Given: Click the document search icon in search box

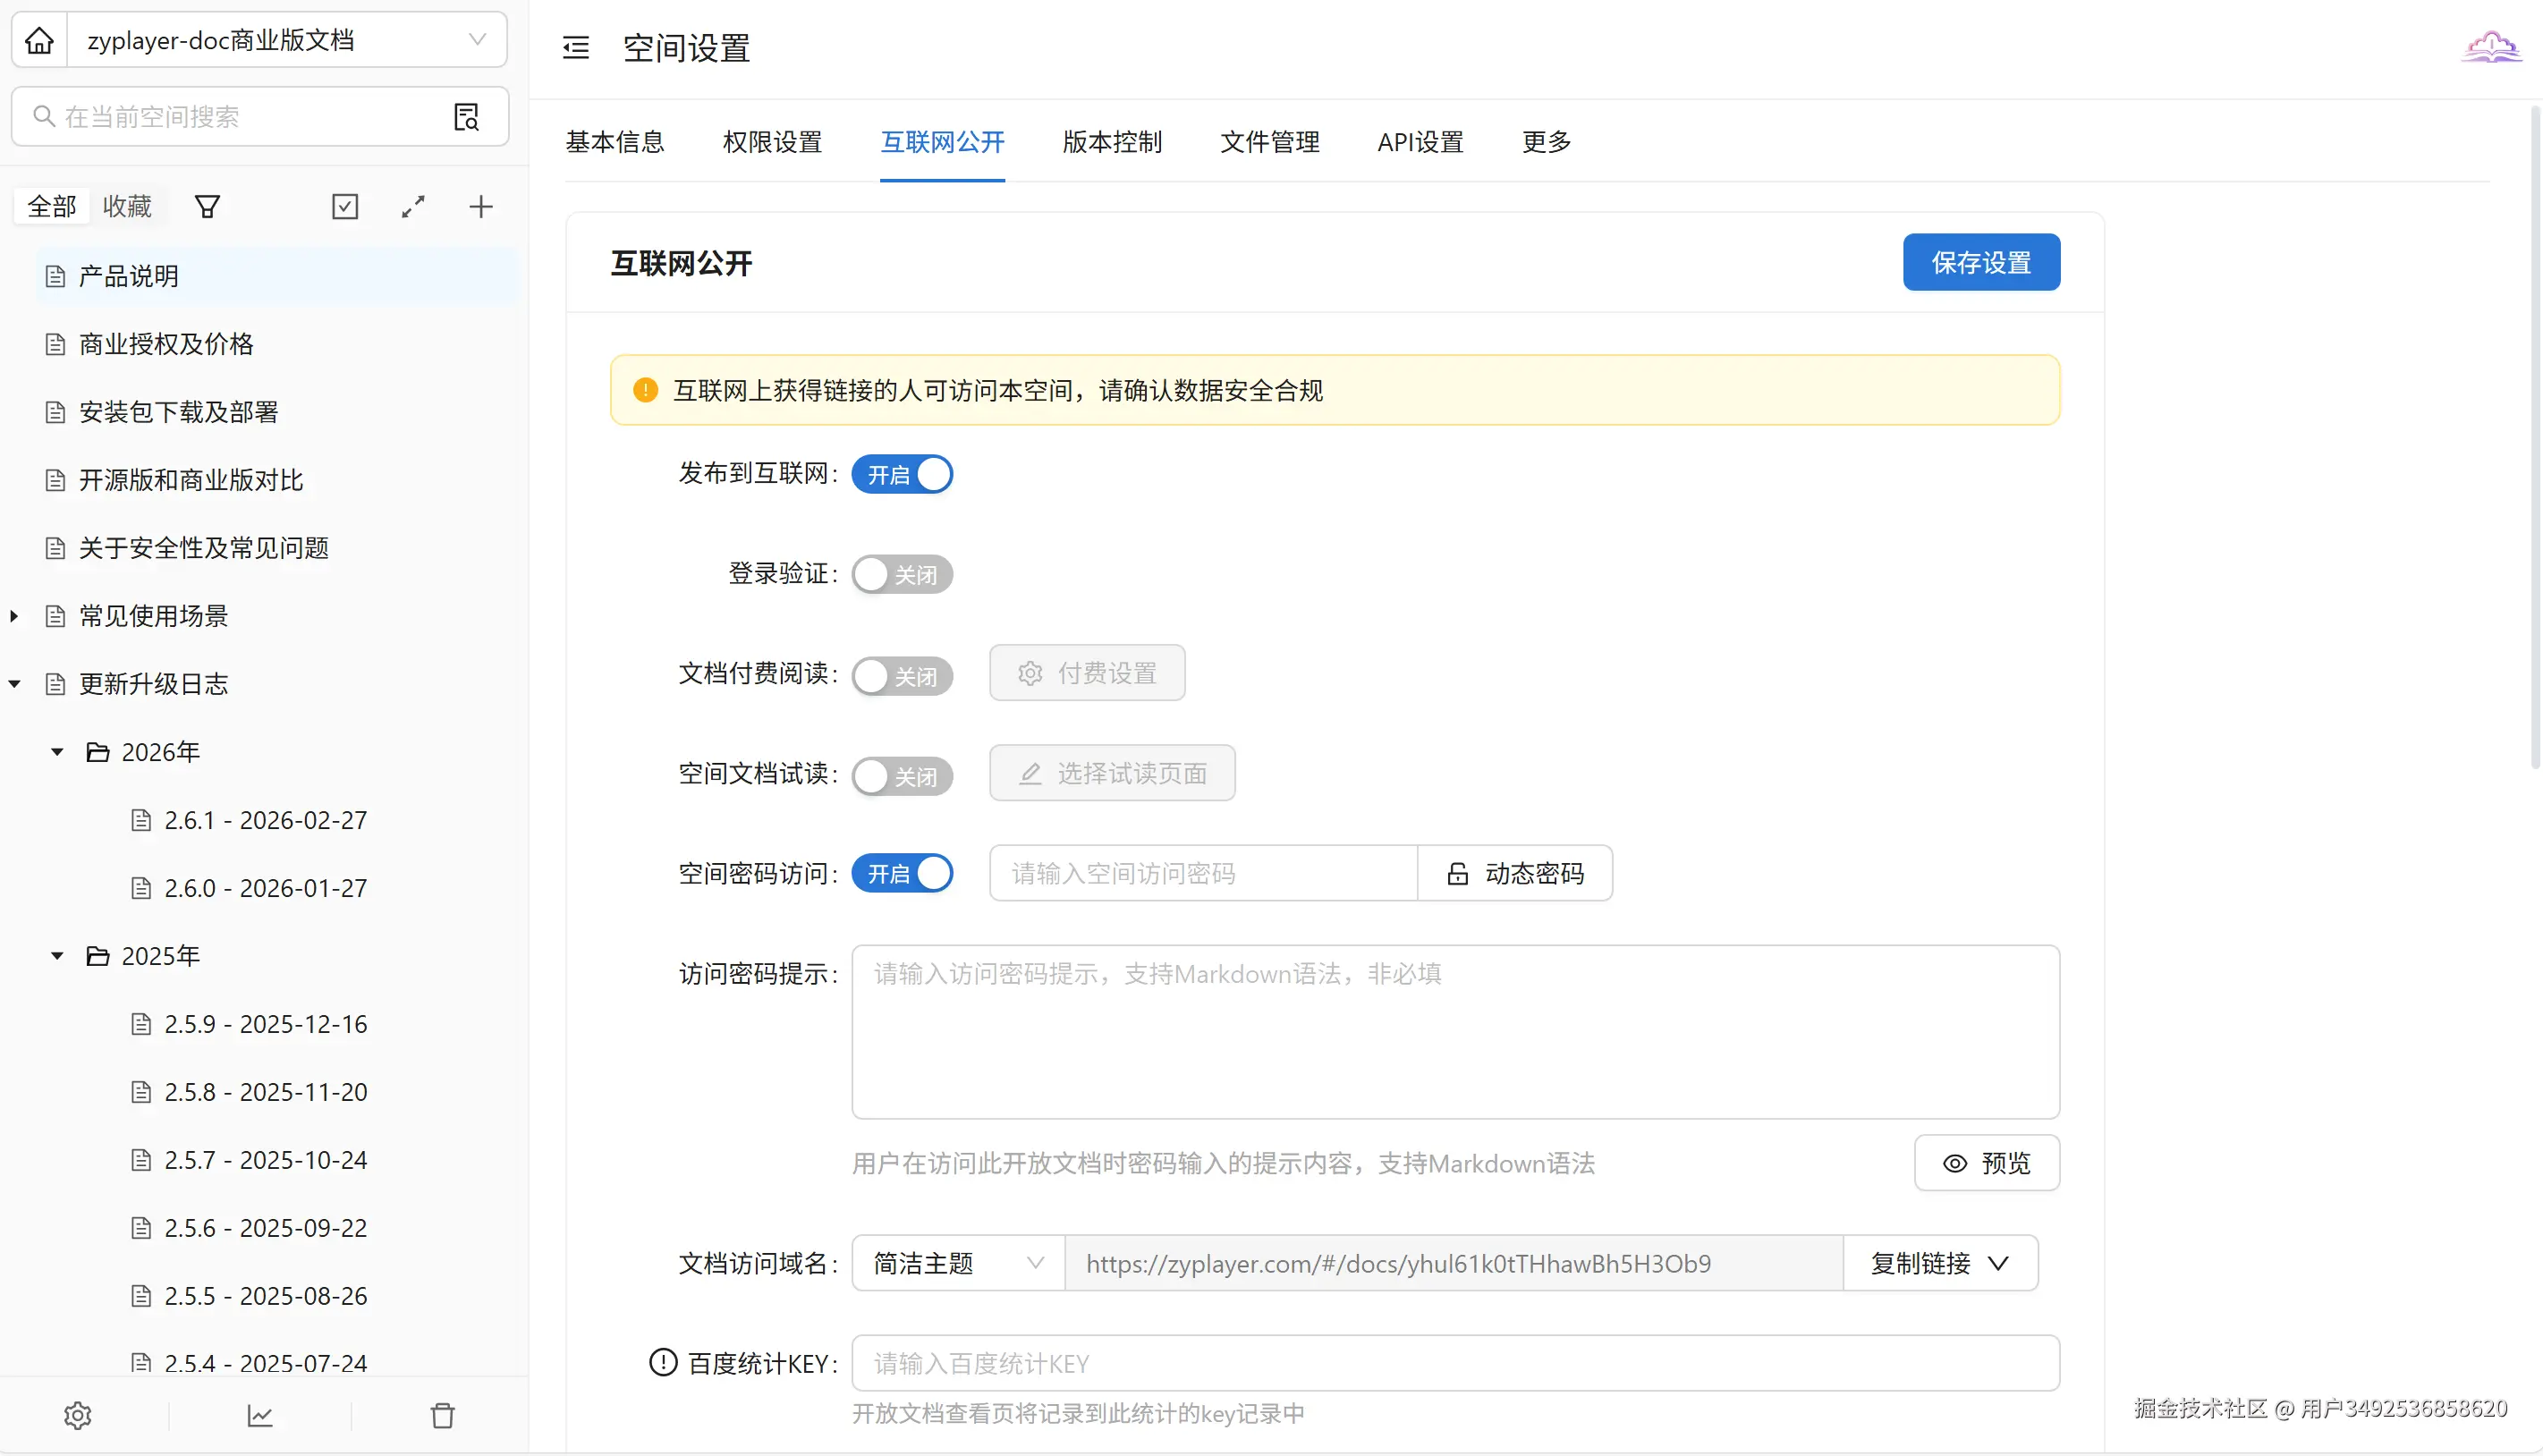Looking at the screenshot, I should (x=466, y=117).
